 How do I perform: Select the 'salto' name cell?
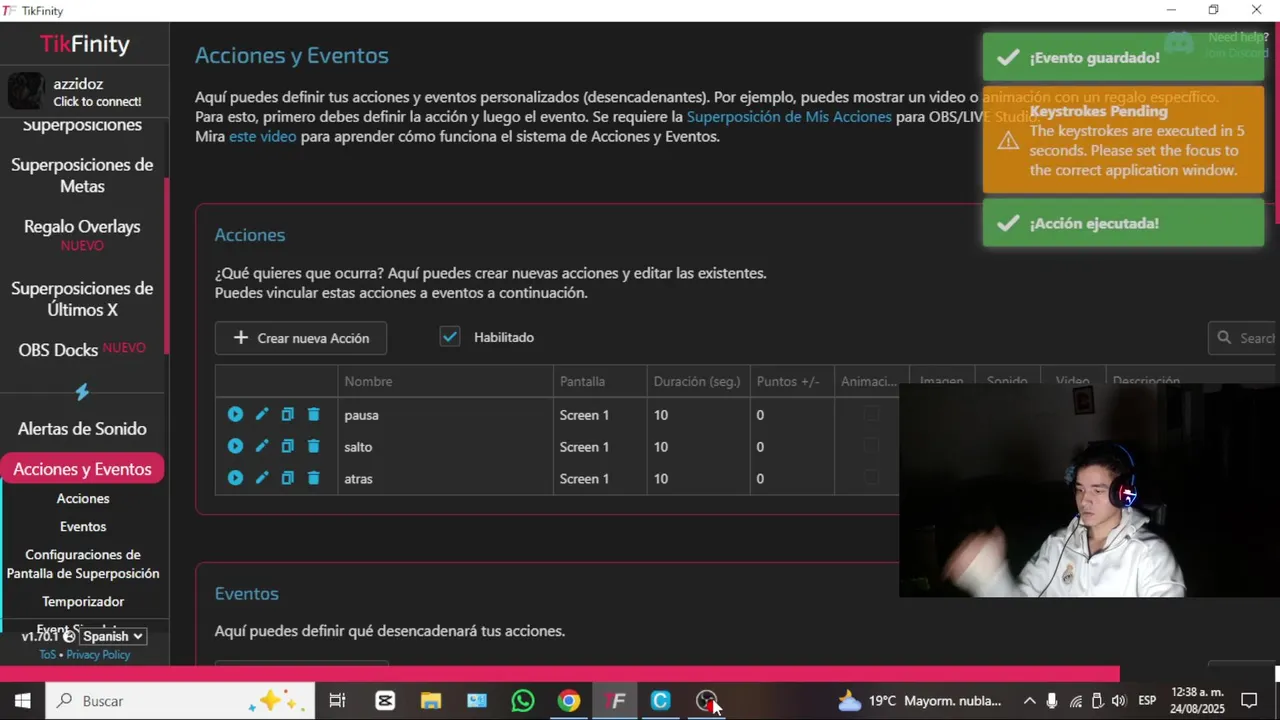(445, 446)
